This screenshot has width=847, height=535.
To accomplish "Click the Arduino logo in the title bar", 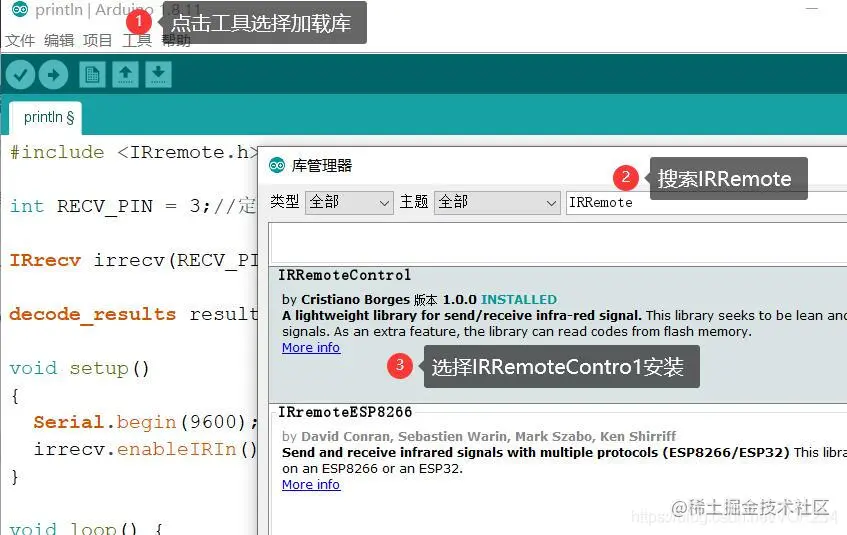I will tap(19, 9).
